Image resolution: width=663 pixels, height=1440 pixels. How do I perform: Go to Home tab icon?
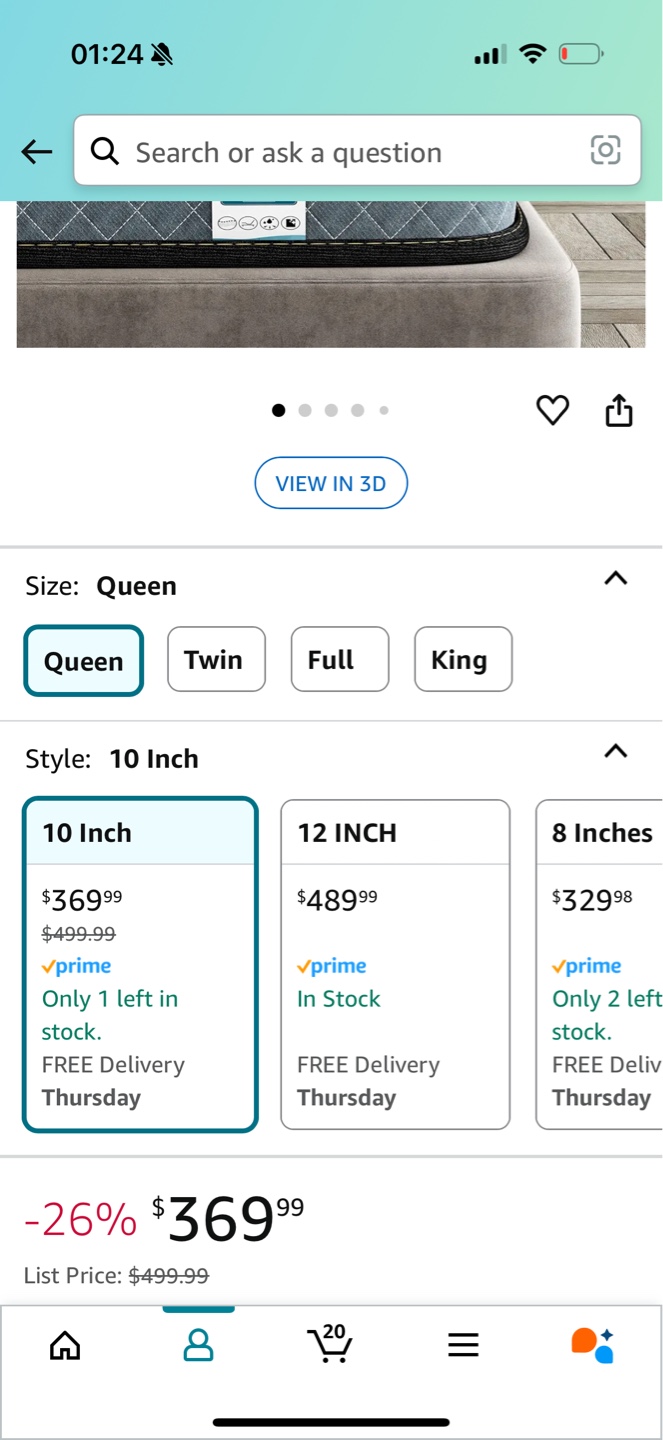[x=65, y=1346]
